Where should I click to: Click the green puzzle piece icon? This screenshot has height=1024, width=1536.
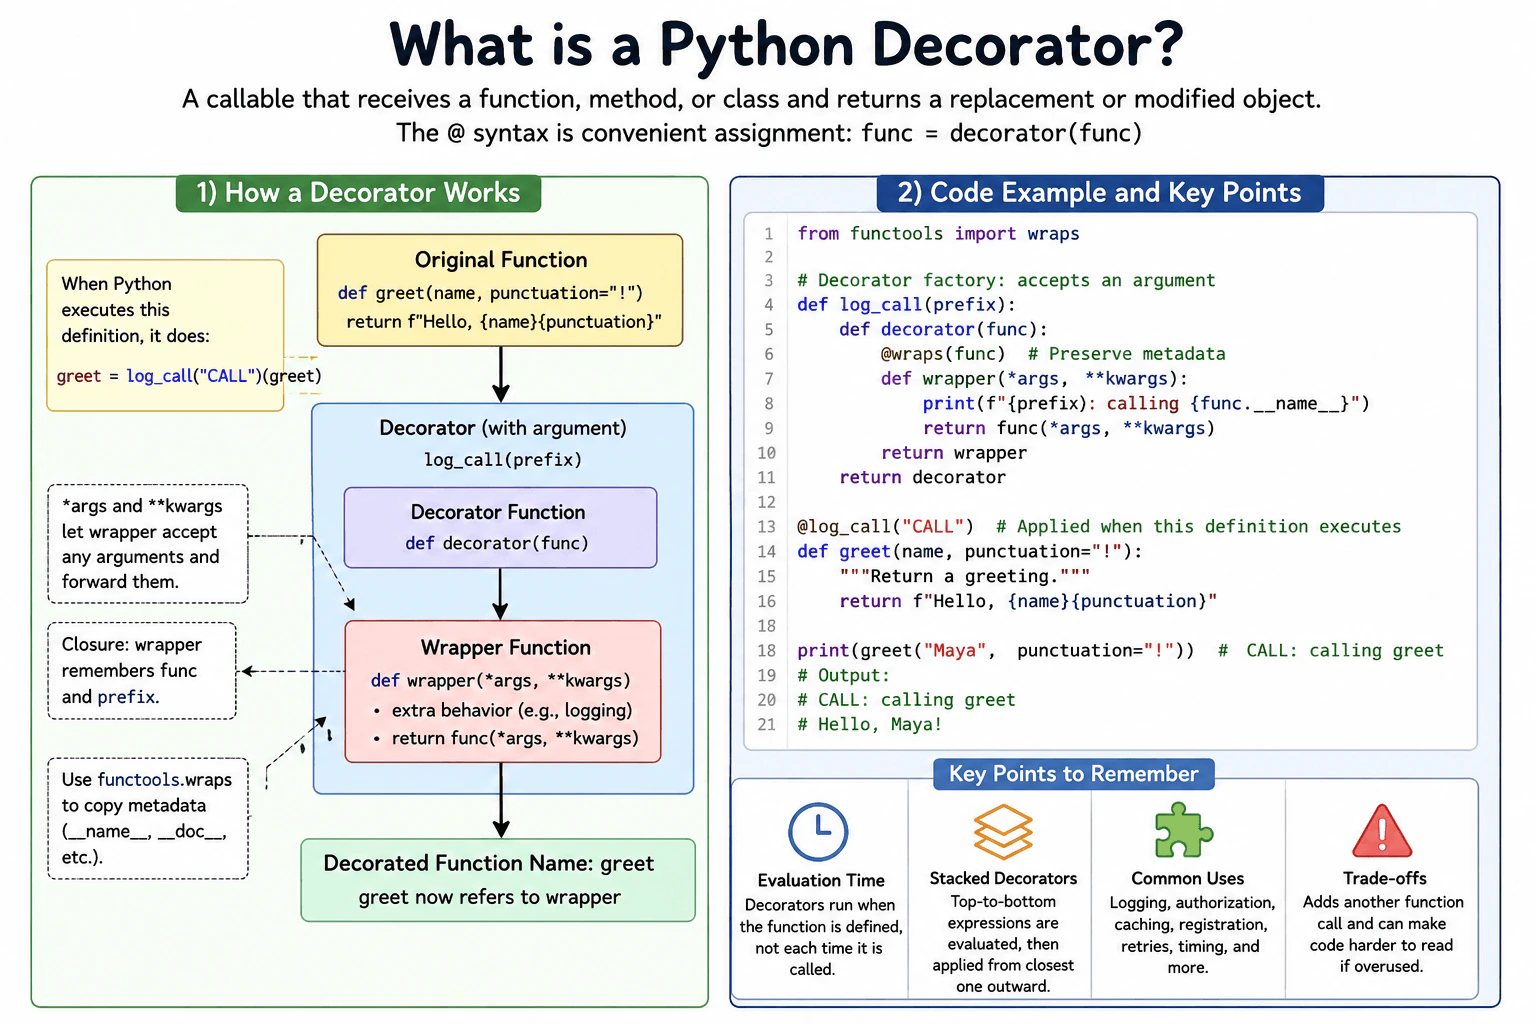click(x=1184, y=830)
